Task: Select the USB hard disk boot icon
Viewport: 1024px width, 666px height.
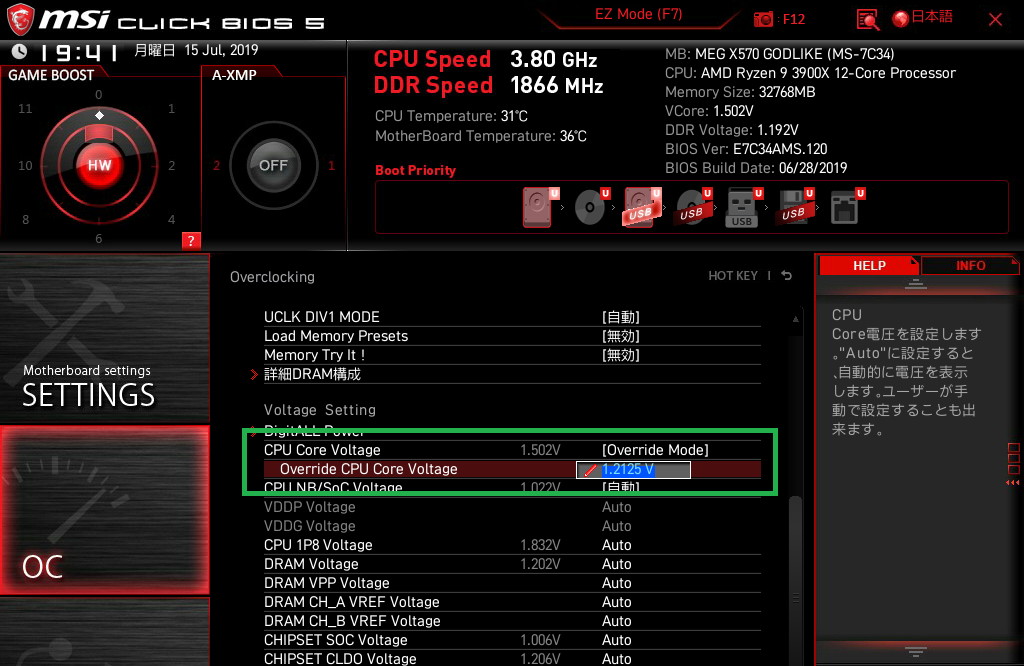Action: click(642, 208)
